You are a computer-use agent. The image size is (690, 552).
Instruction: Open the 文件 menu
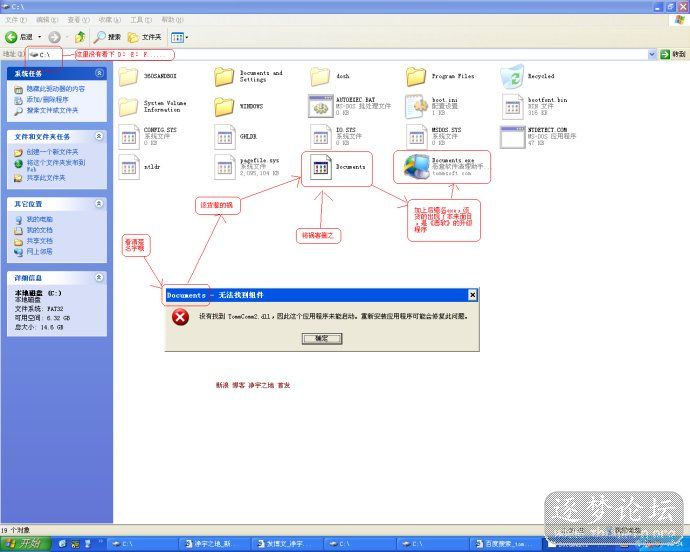pos(16,20)
